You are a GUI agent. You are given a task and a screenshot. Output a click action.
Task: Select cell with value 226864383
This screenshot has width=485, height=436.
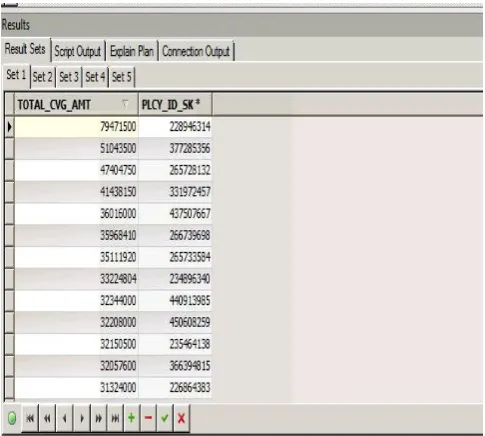pyautogui.click(x=175, y=387)
